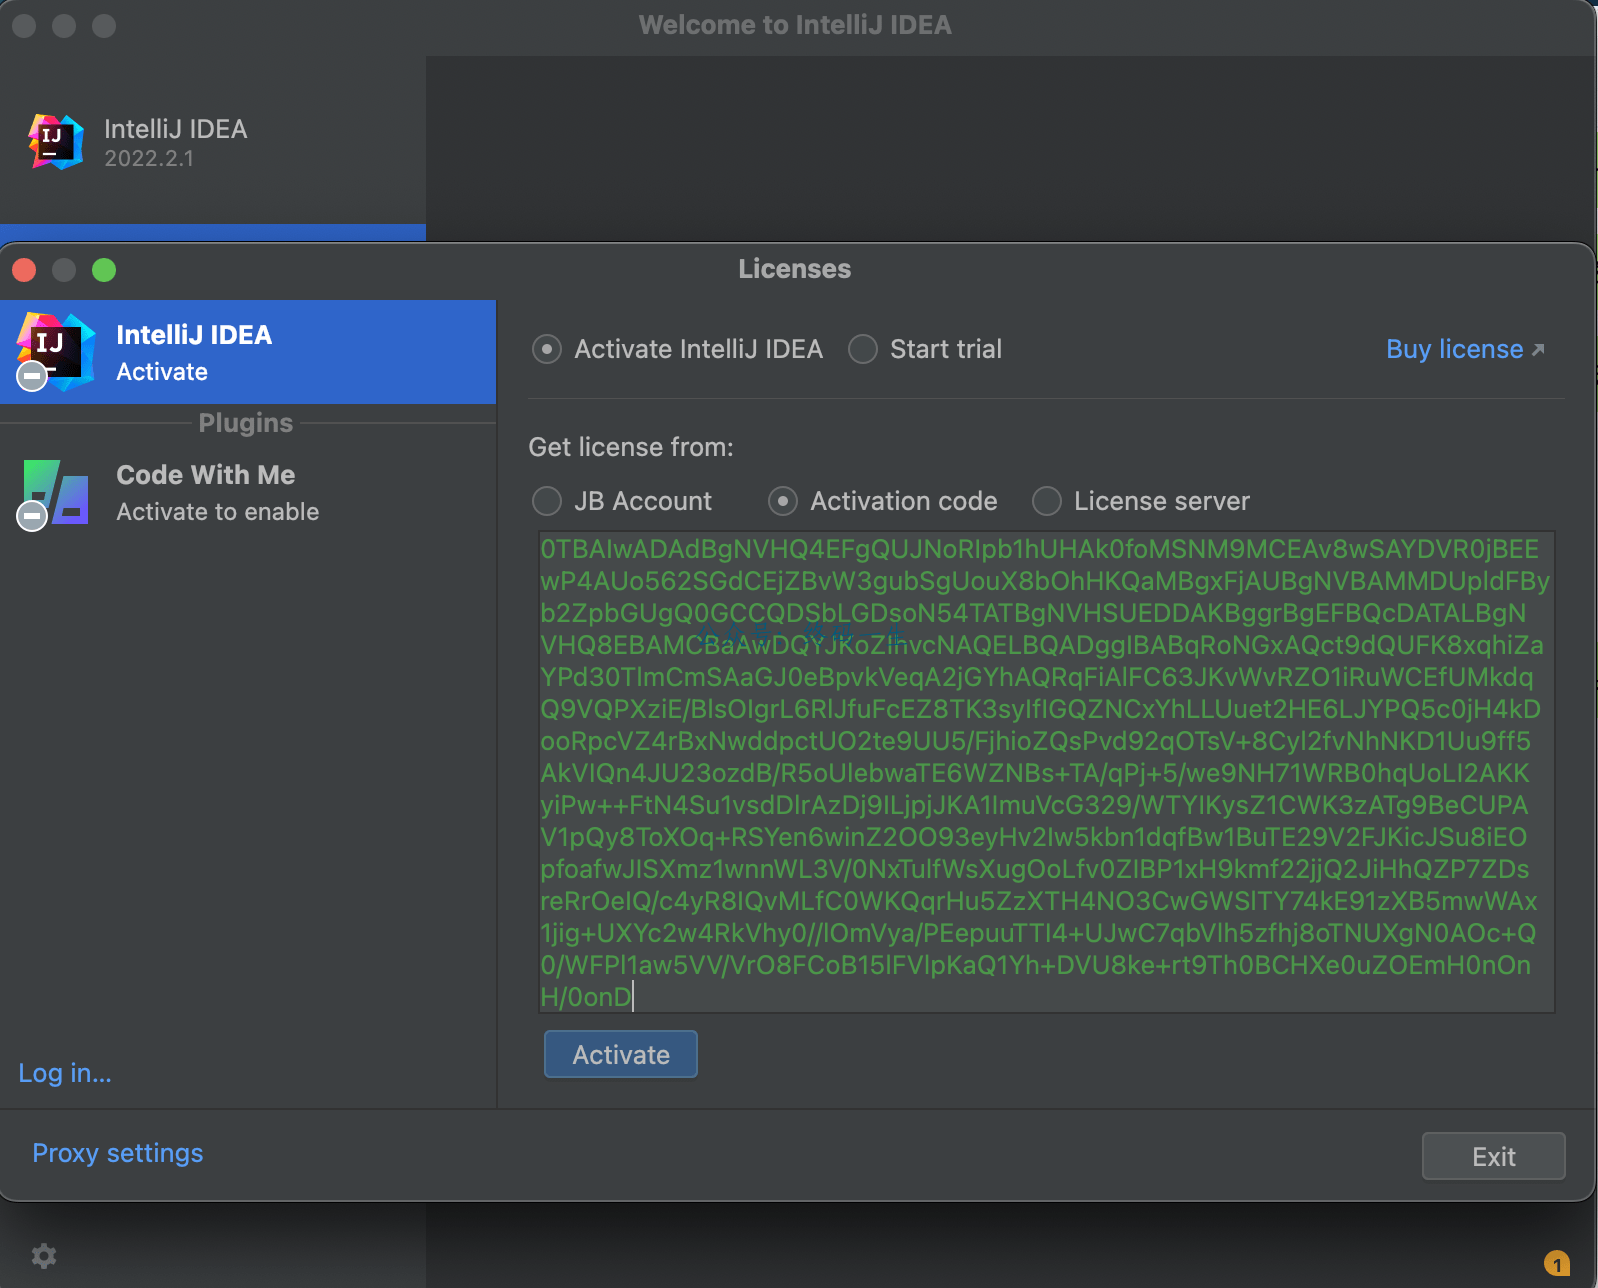Click inside the activation code text area
1598x1288 pixels.
point(1046,772)
